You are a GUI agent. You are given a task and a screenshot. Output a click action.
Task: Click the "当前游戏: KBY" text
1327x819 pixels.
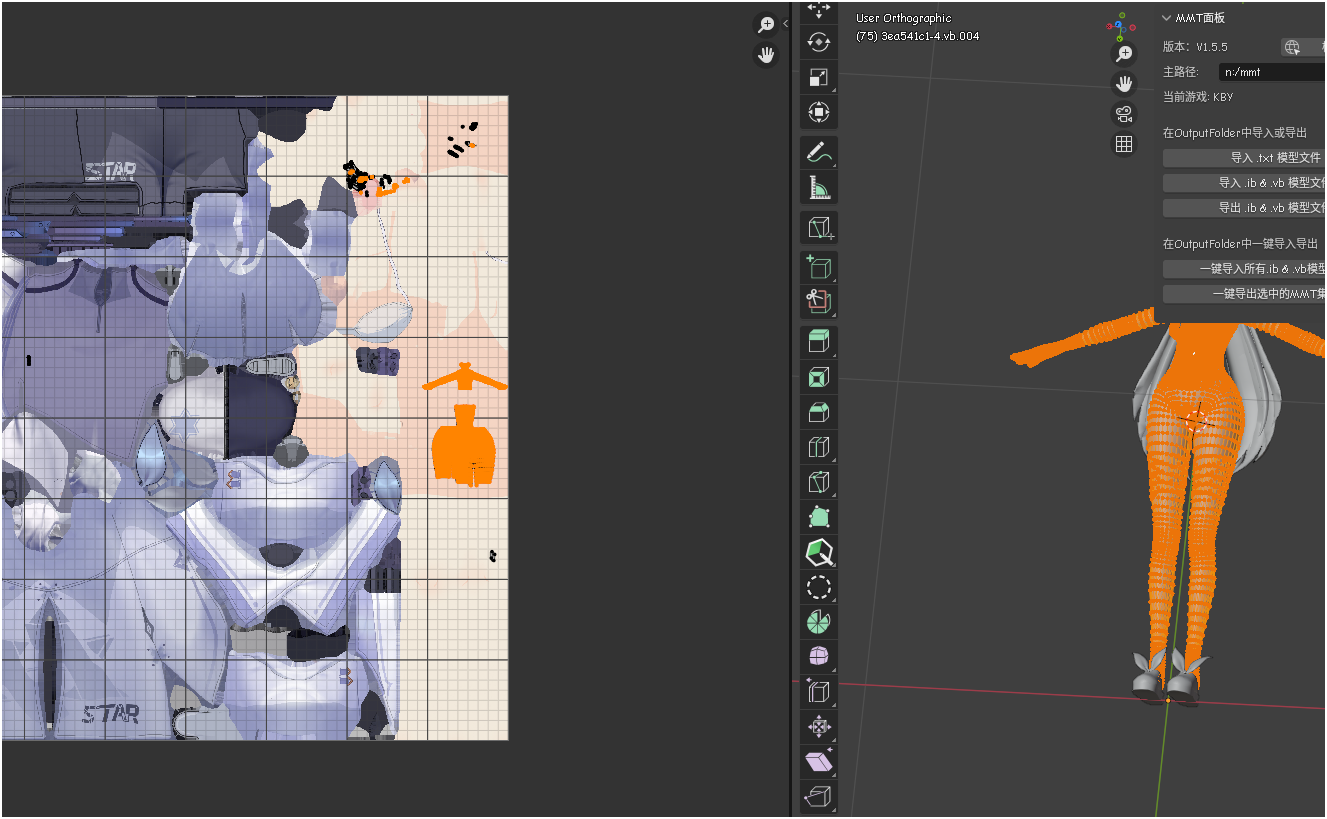click(1198, 97)
